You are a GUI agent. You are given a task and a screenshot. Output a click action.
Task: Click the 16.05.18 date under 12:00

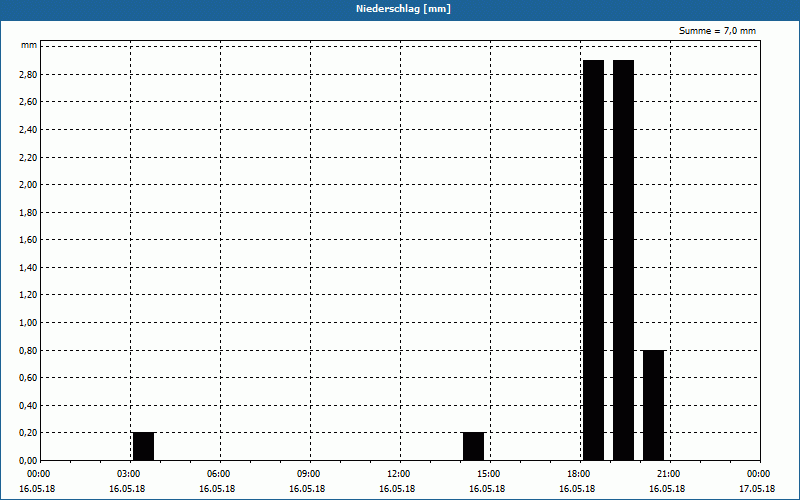point(397,489)
